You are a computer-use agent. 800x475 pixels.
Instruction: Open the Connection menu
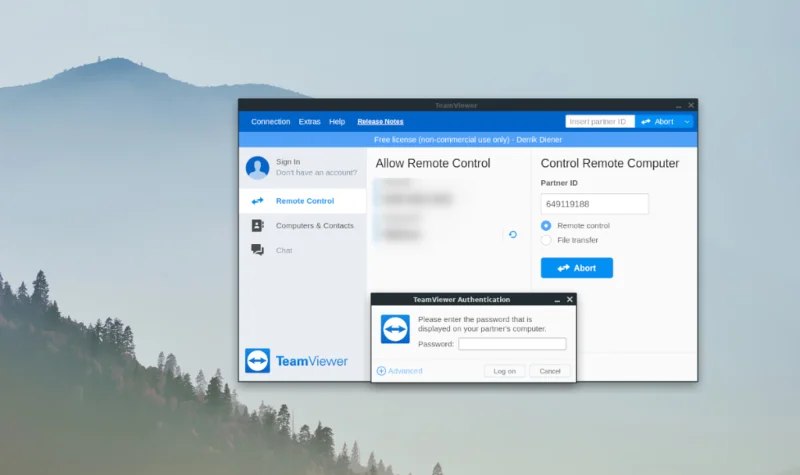pyautogui.click(x=270, y=121)
